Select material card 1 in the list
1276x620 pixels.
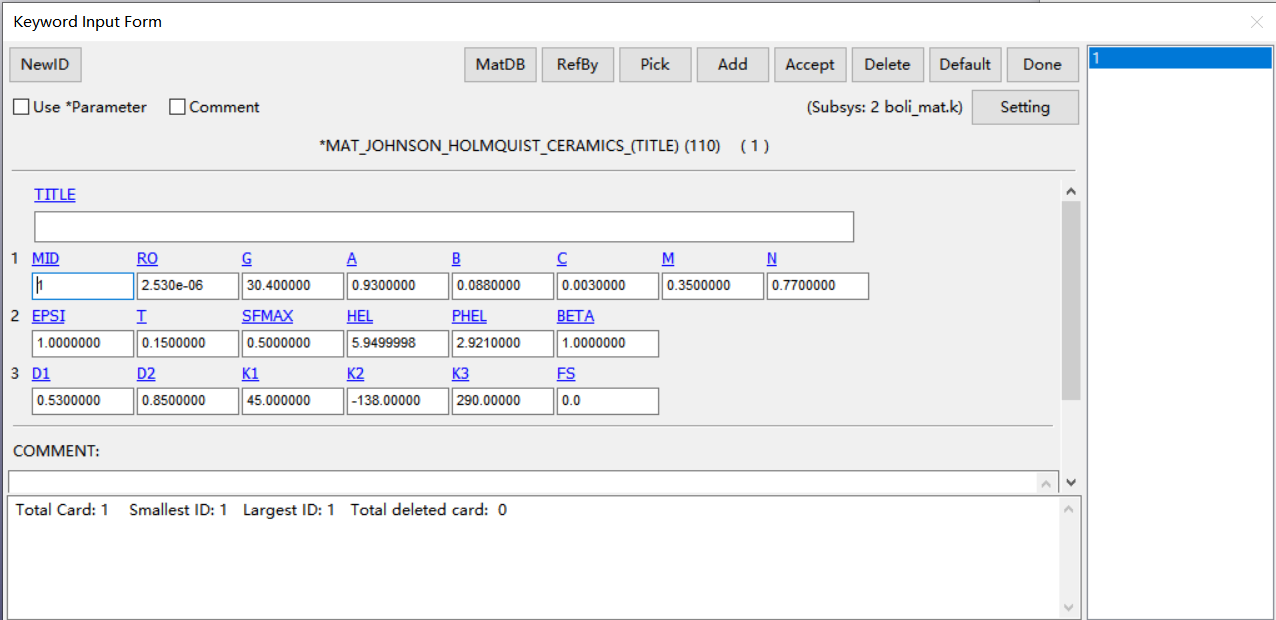click(1180, 58)
